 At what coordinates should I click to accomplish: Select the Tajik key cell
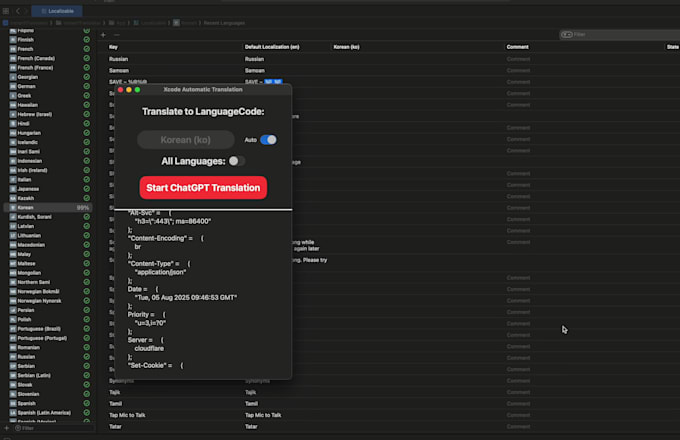tap(114, 392)
